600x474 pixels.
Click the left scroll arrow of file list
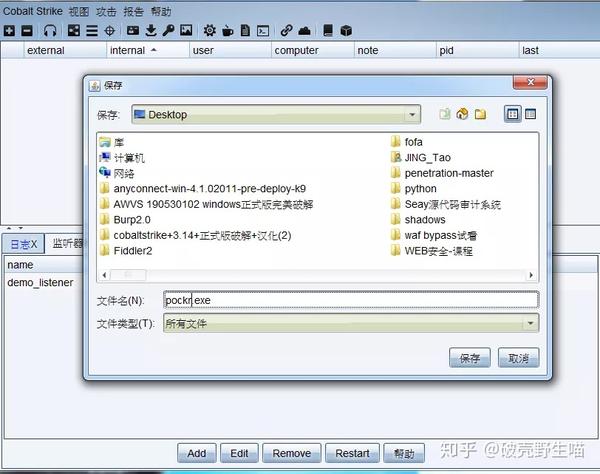(x=104, y=275)
